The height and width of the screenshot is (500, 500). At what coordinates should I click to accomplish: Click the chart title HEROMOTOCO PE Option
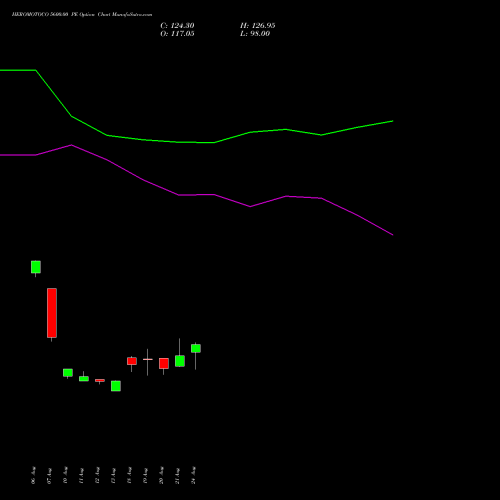point(82,15)
